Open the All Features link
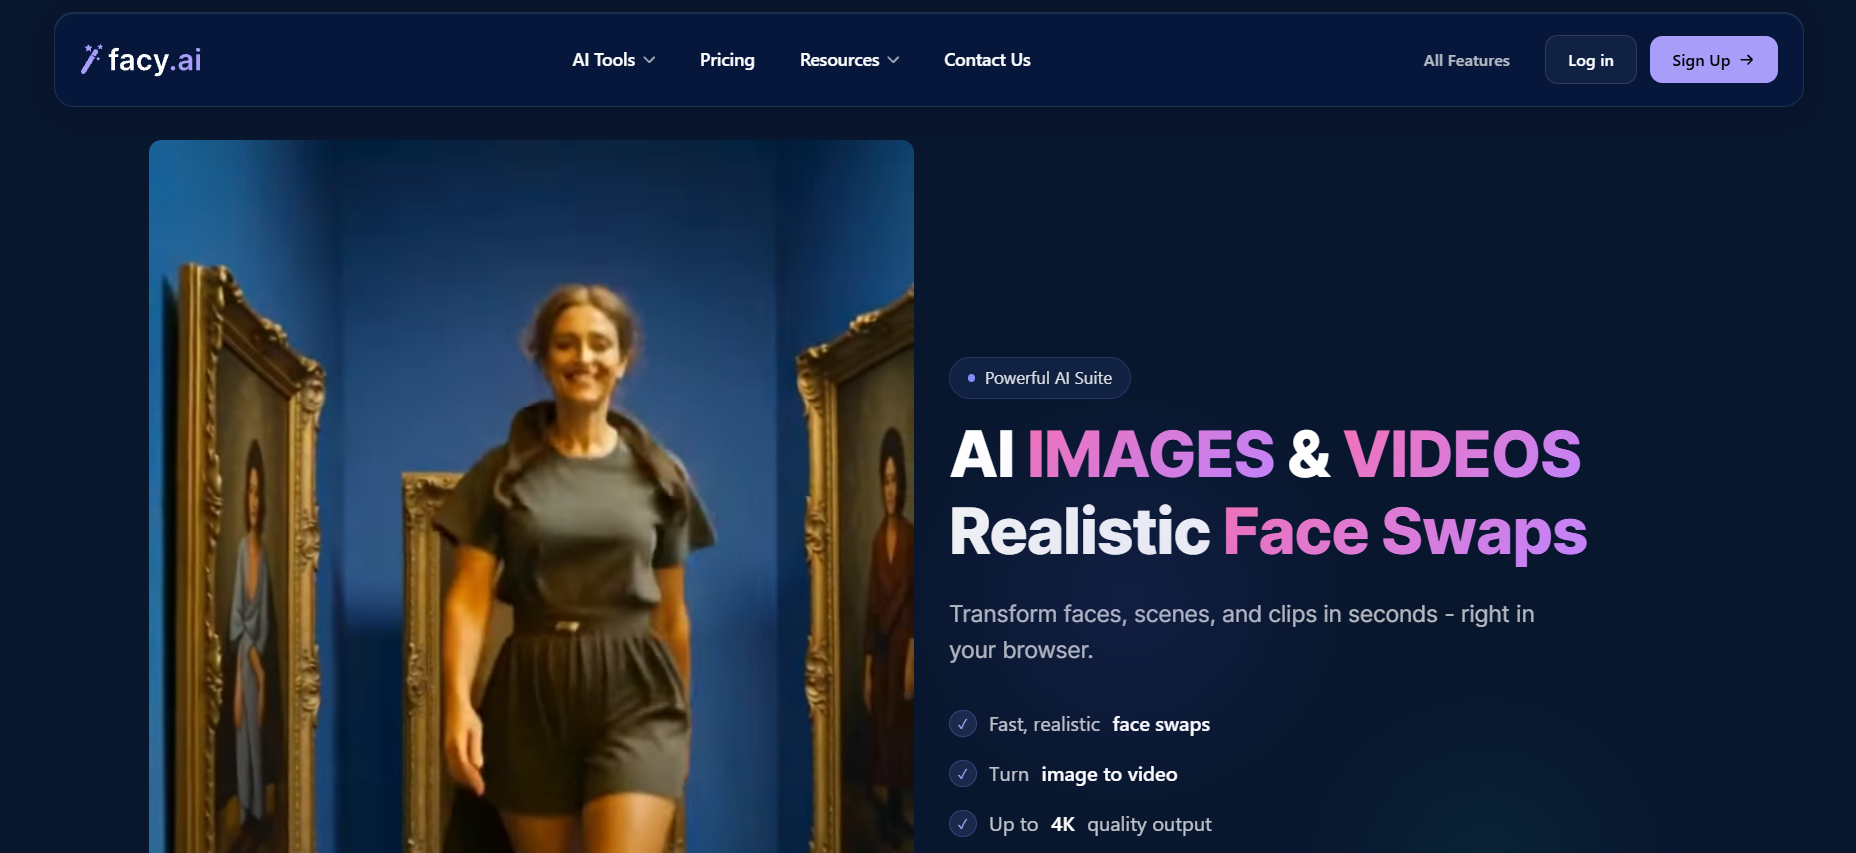This screenshot has height=853, width=1856. [x=1466, y=60]
